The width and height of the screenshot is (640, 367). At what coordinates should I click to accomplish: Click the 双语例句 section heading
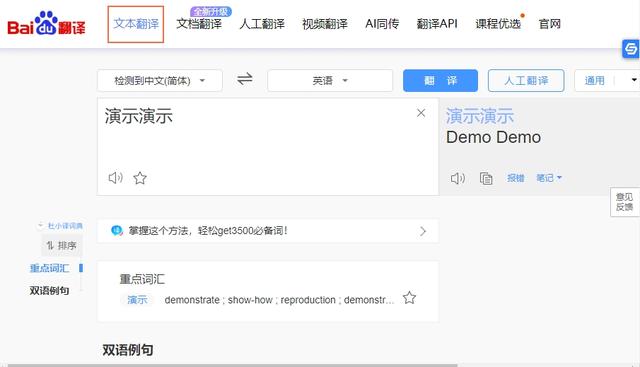(x=128, y=350)
